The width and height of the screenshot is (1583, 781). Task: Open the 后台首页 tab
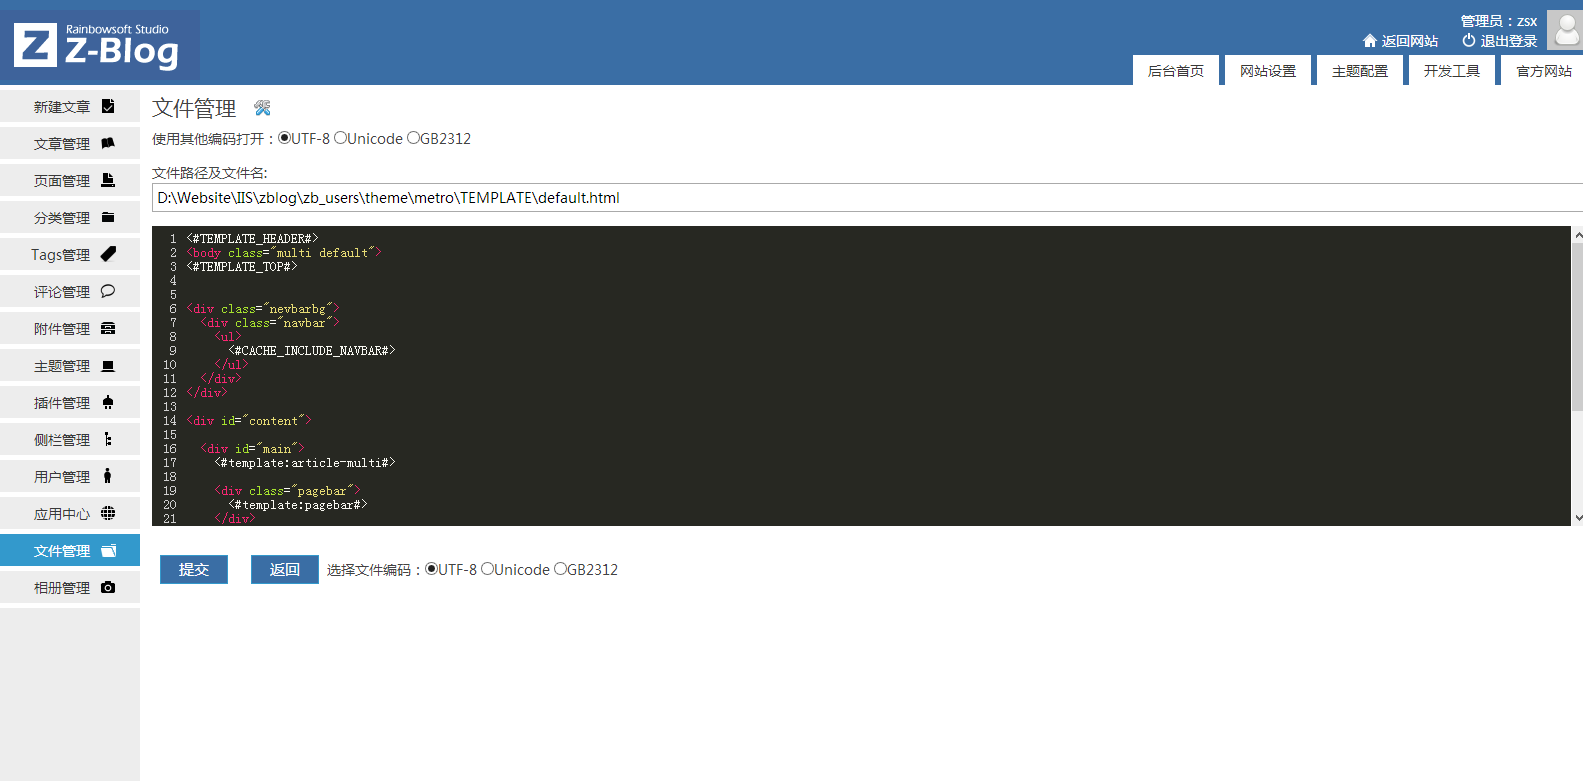(x=1176, y=70)
